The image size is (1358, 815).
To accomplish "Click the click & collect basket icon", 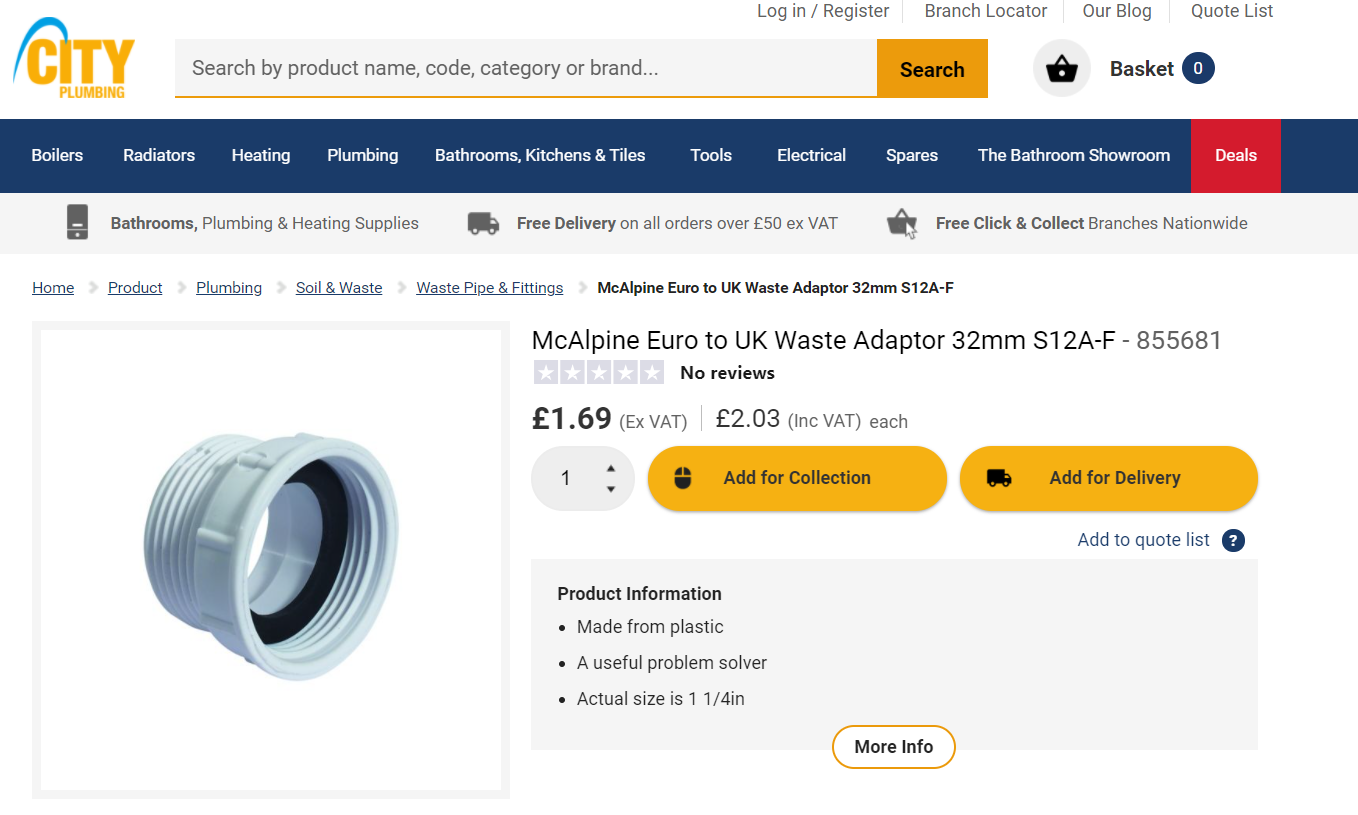I will tap(902, 223).
